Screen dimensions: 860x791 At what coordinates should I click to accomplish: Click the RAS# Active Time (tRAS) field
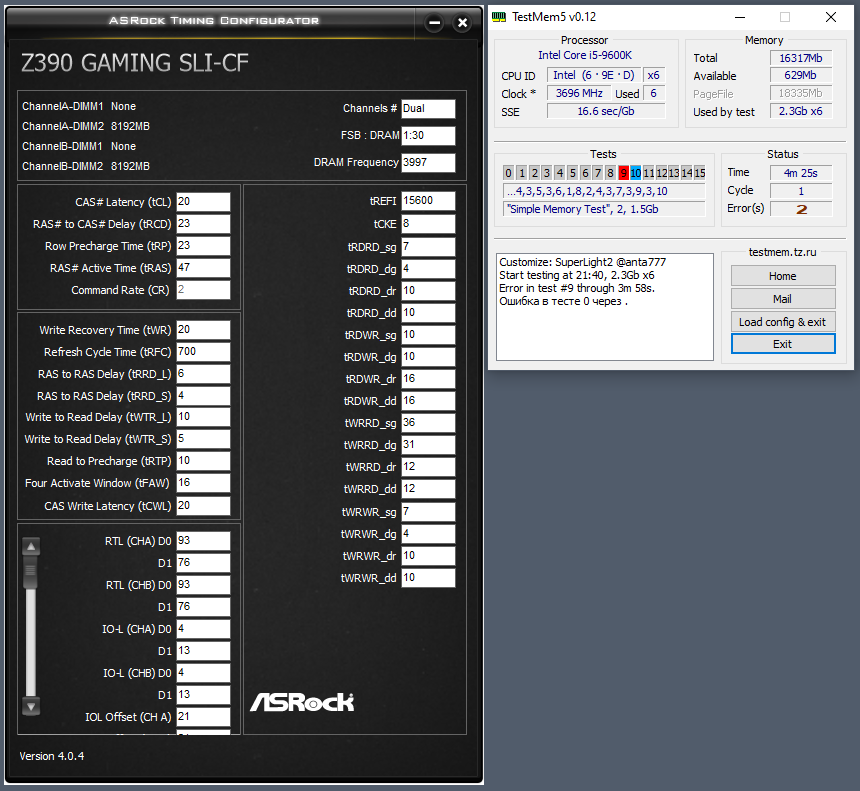coord(203,268)
